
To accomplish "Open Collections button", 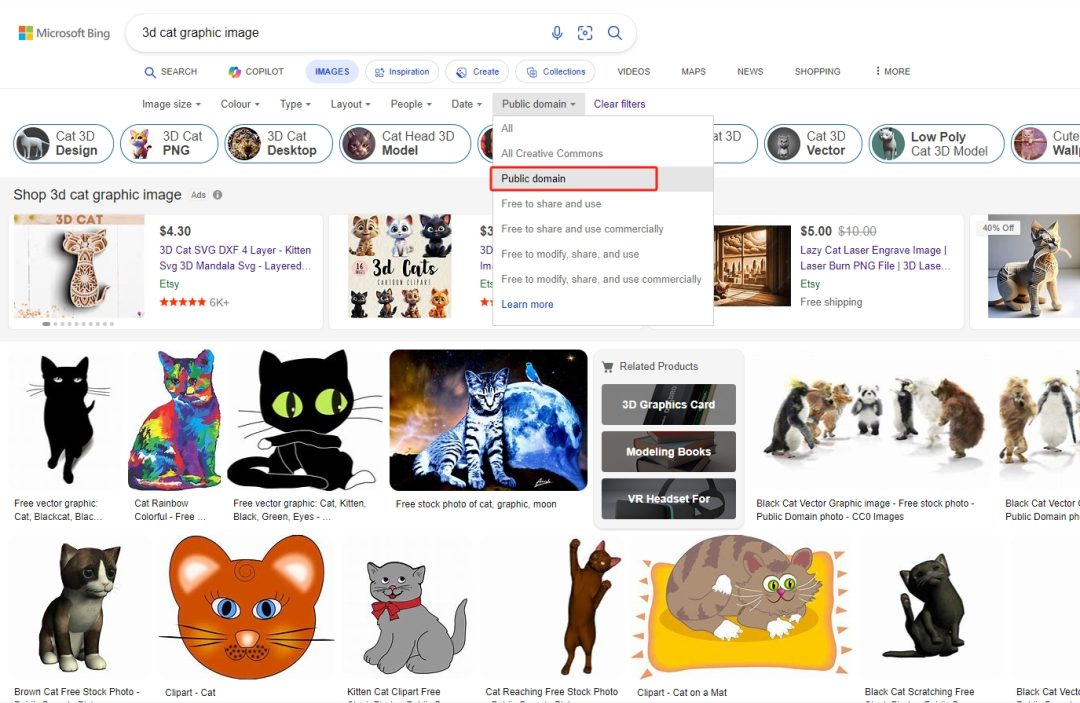I will point(555,72).
